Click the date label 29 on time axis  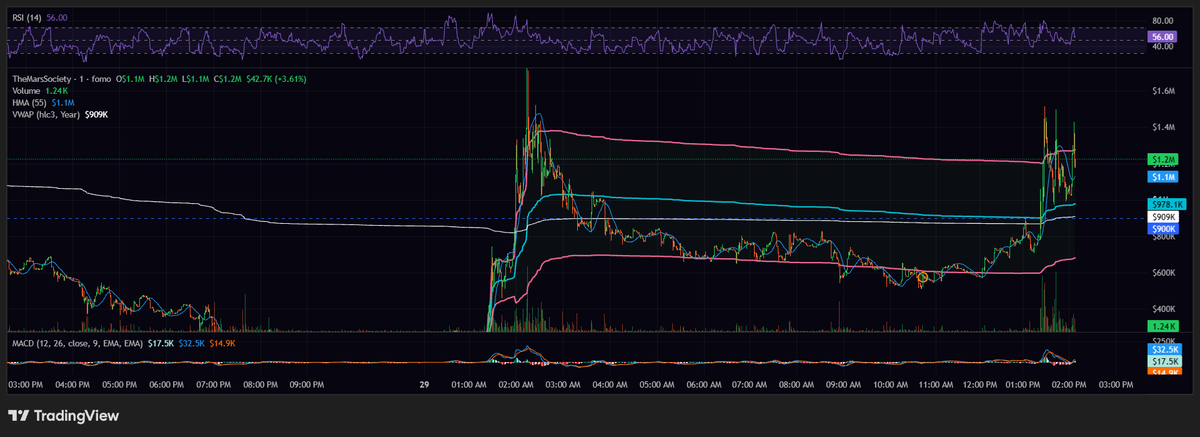point(424,383)
